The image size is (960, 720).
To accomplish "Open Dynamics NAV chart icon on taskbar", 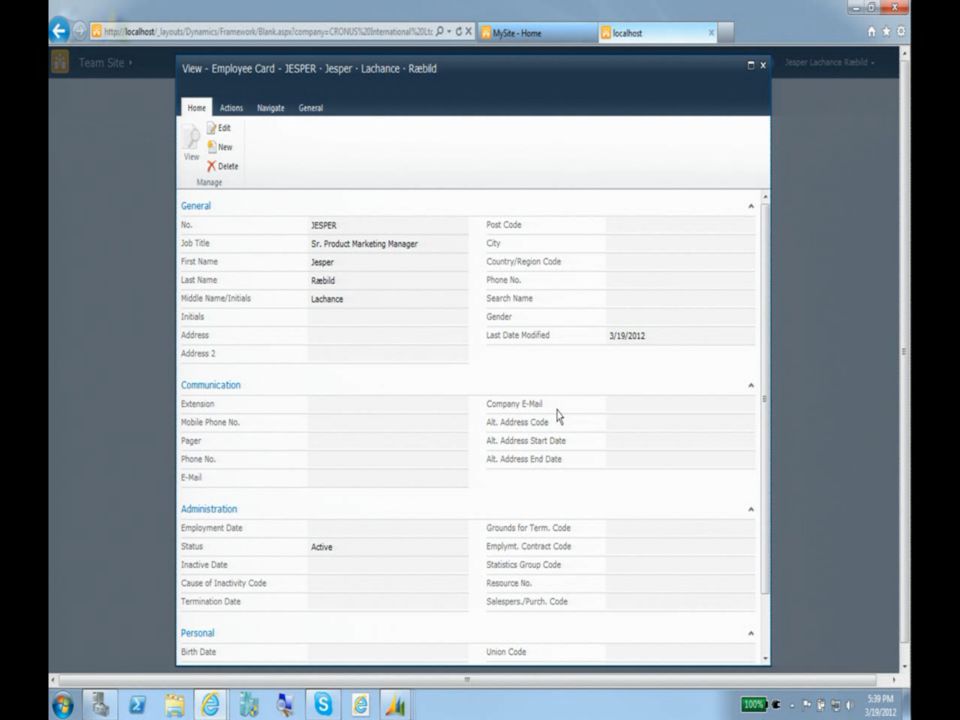I will coord(396,705).
